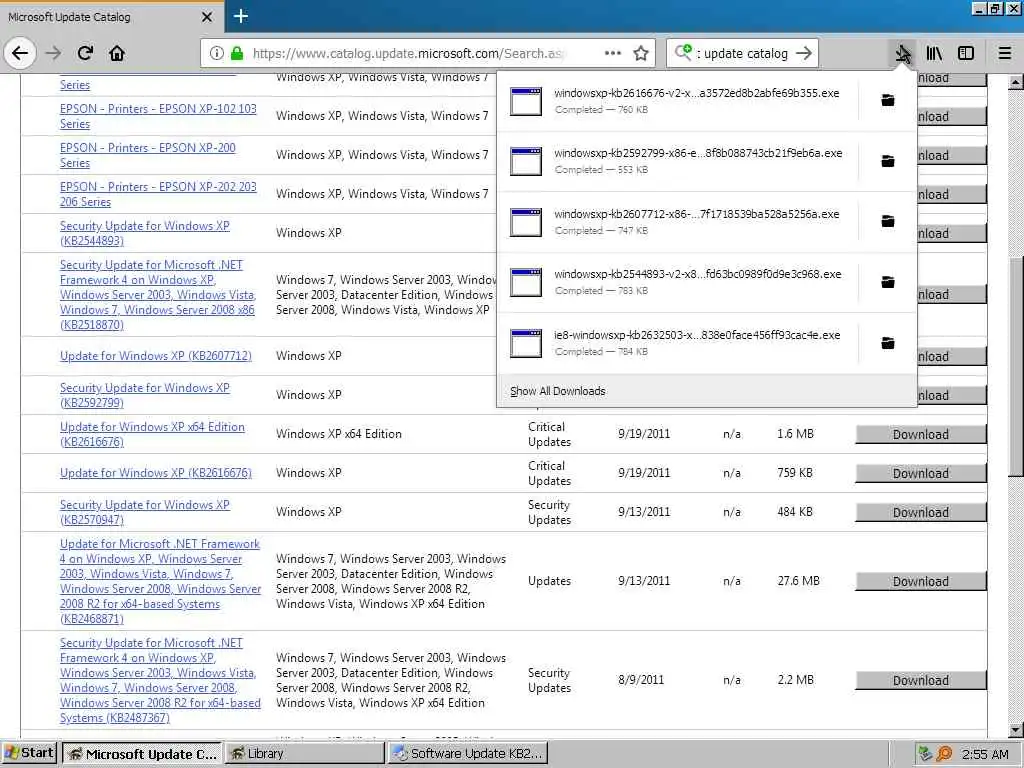This screenshot has height=768, width=1024.
Task: Download the 1.6 MB XP x64 update
Action: point(921,434)
